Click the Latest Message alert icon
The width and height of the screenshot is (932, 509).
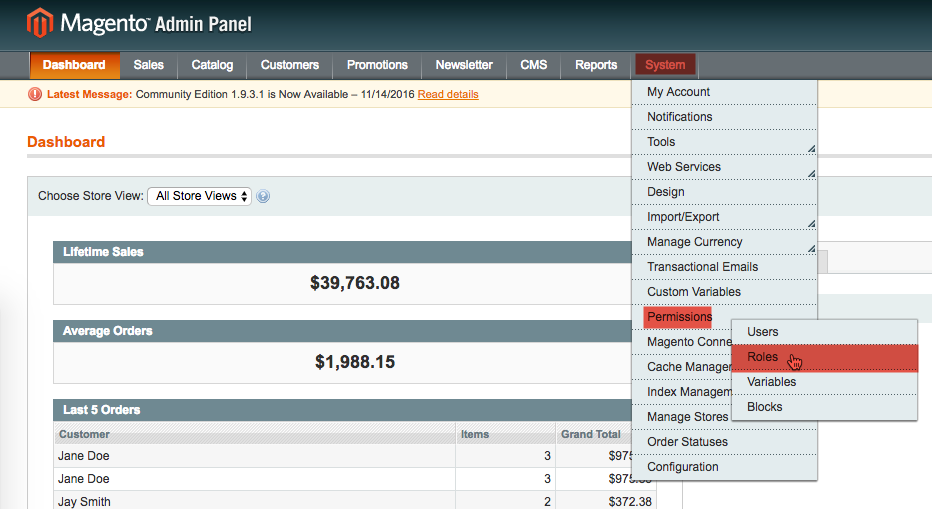[x=35, y=94]
